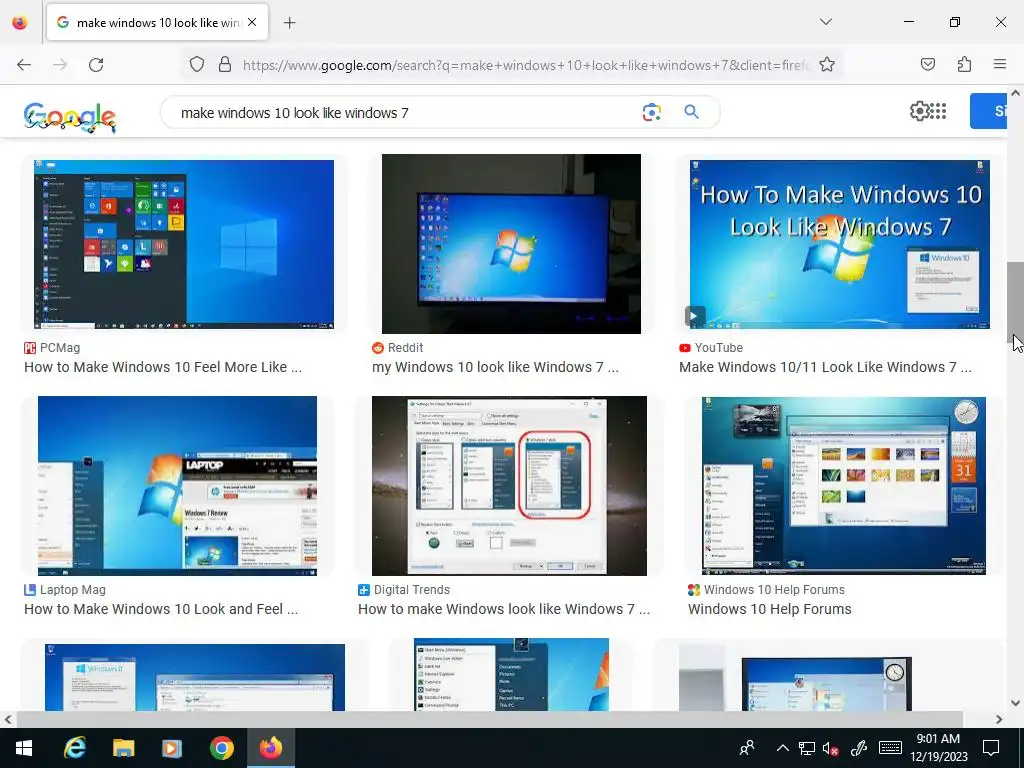
Task: Reload the current page
Action: 96,65
